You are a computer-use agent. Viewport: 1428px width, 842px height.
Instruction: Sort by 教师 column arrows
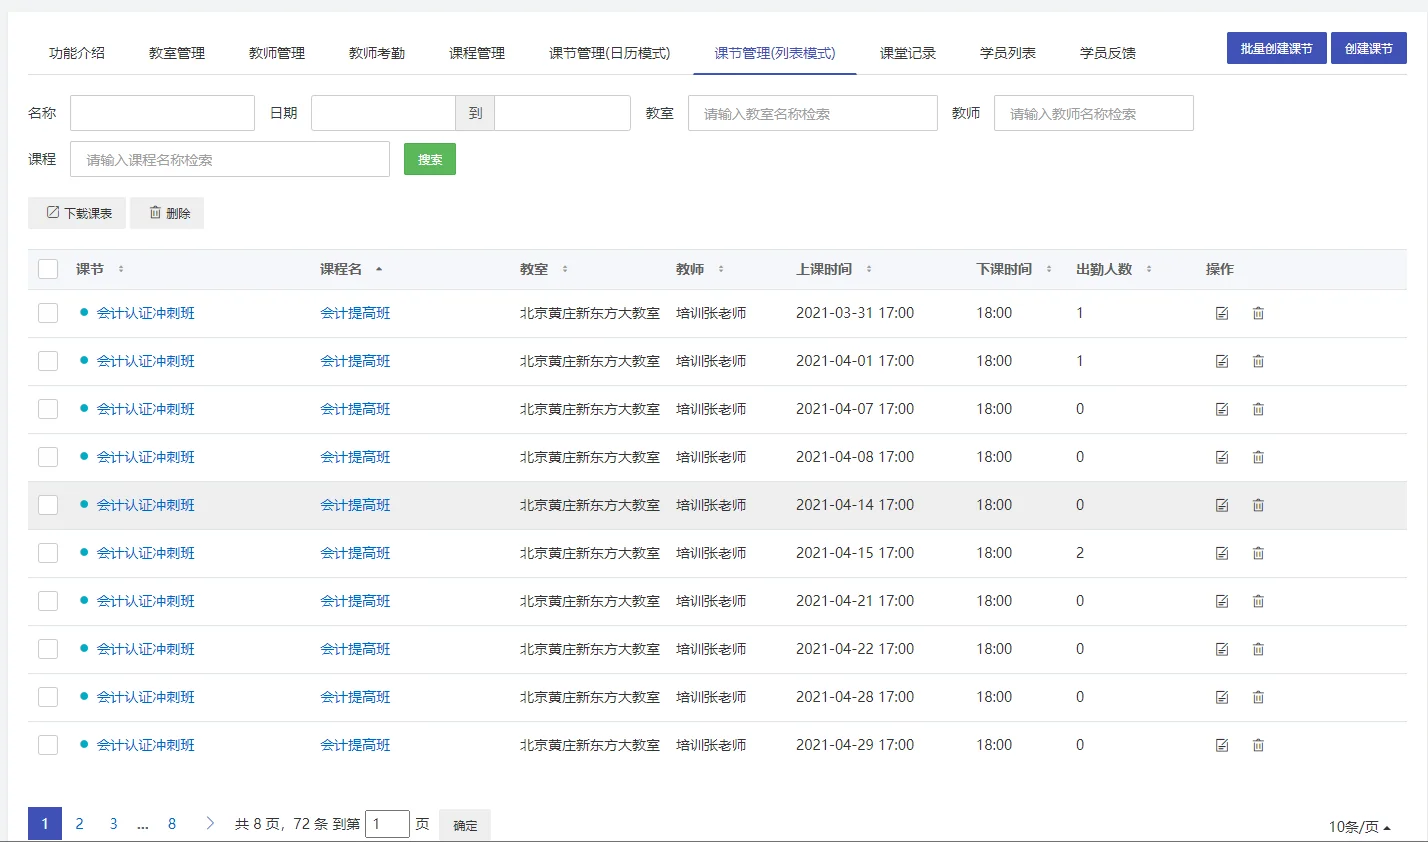tap(721, 269)
